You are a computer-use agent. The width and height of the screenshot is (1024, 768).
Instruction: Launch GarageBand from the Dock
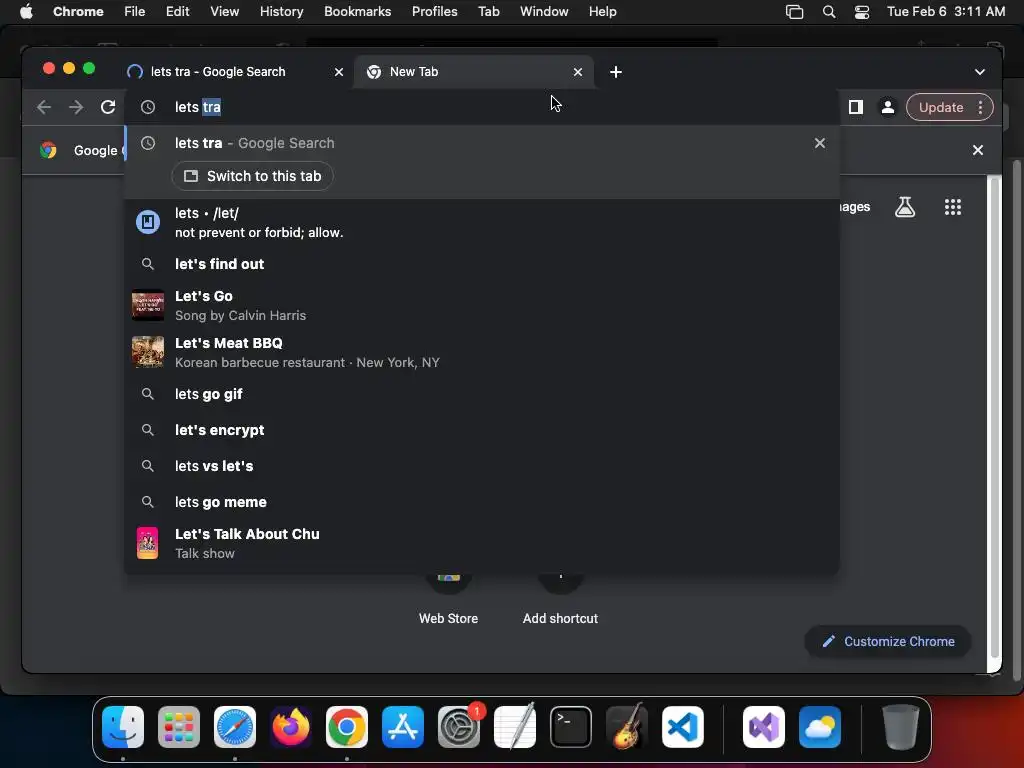[627, 727]
